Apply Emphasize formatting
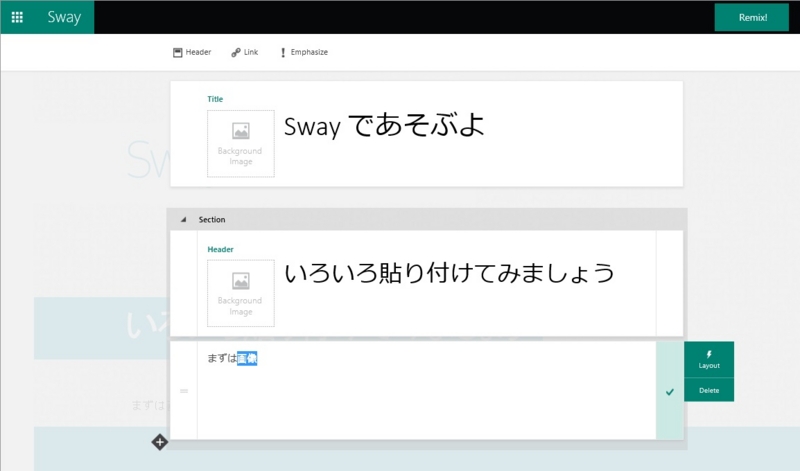 (304, 52)
